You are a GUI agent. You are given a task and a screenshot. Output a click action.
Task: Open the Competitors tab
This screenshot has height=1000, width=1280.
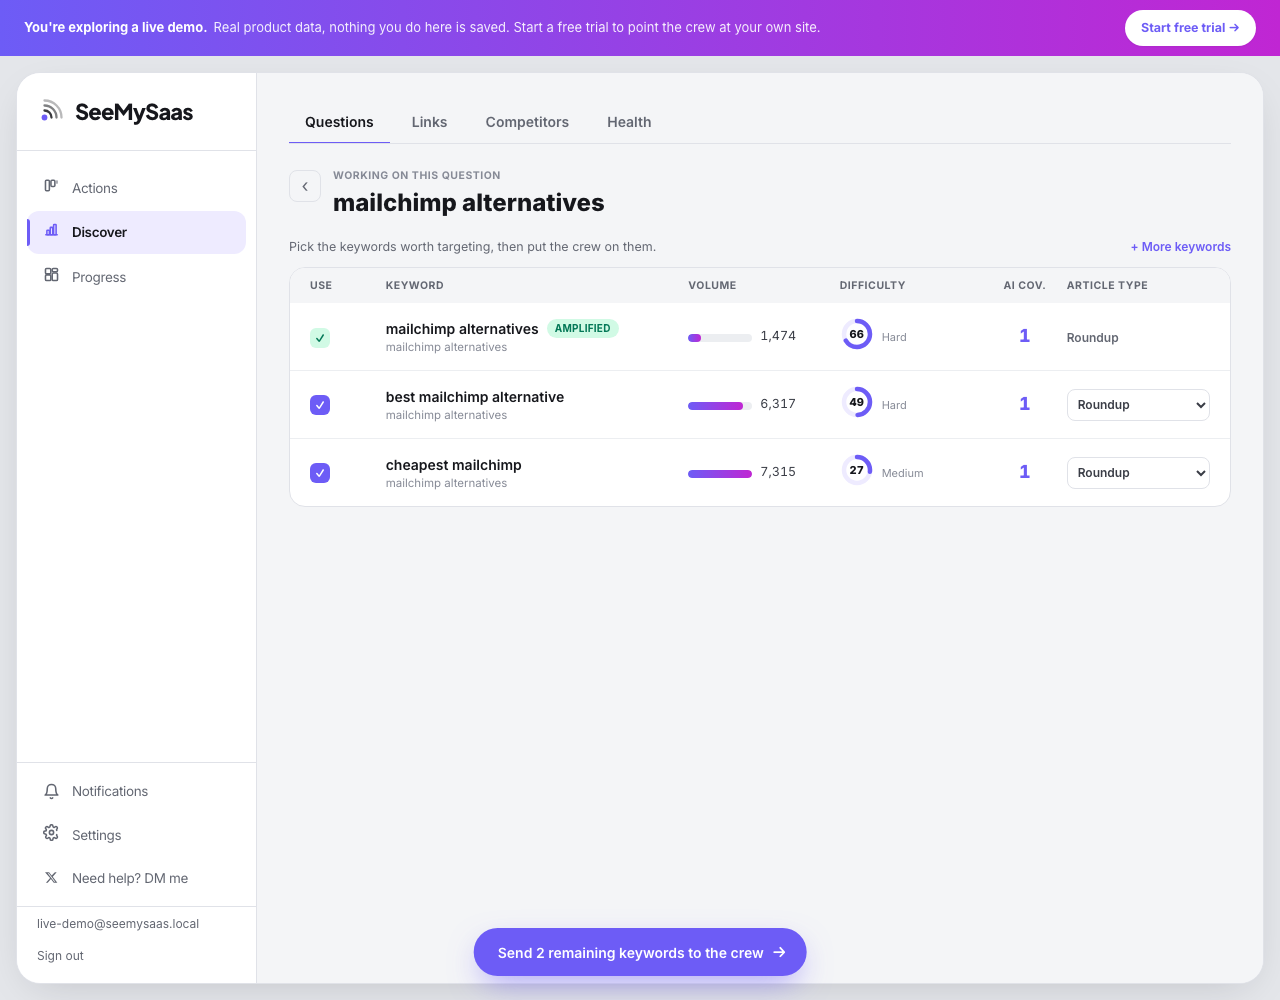coord(527,122)
